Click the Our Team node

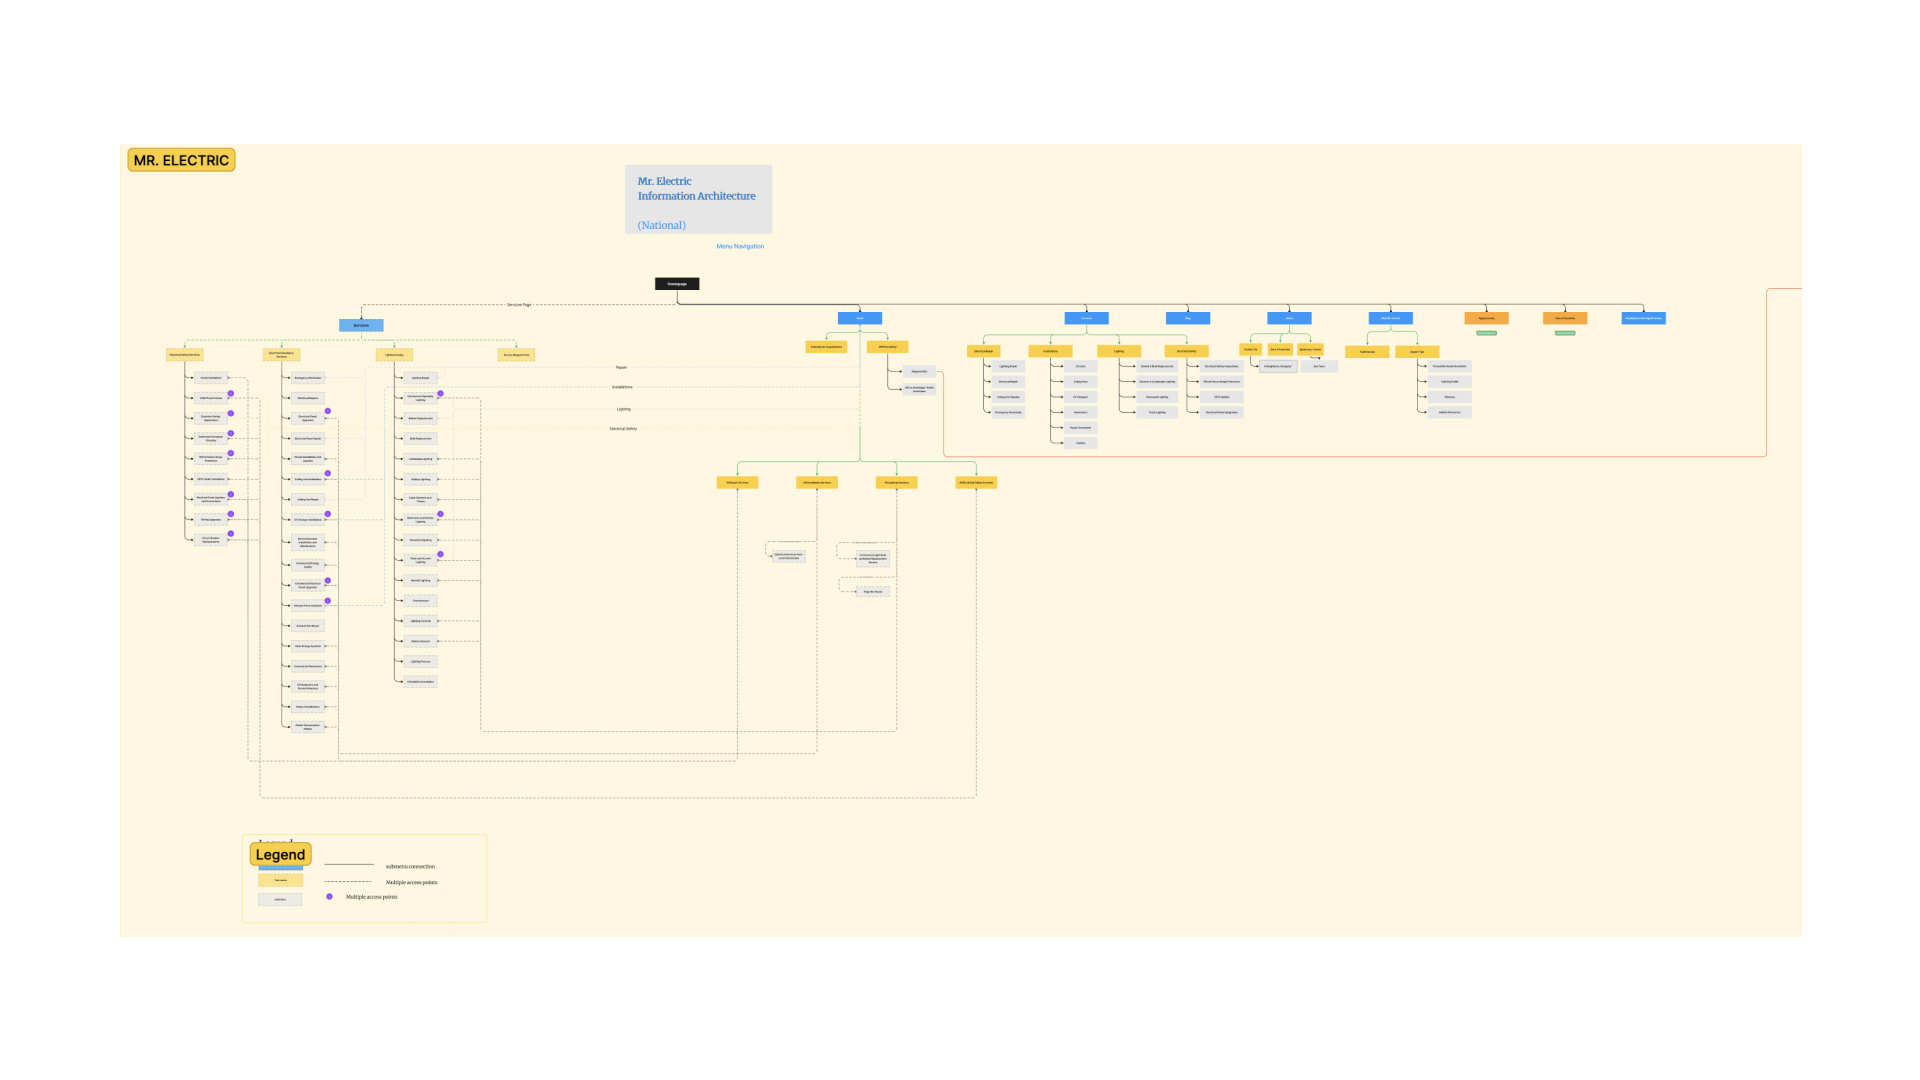pos(1319,366)
